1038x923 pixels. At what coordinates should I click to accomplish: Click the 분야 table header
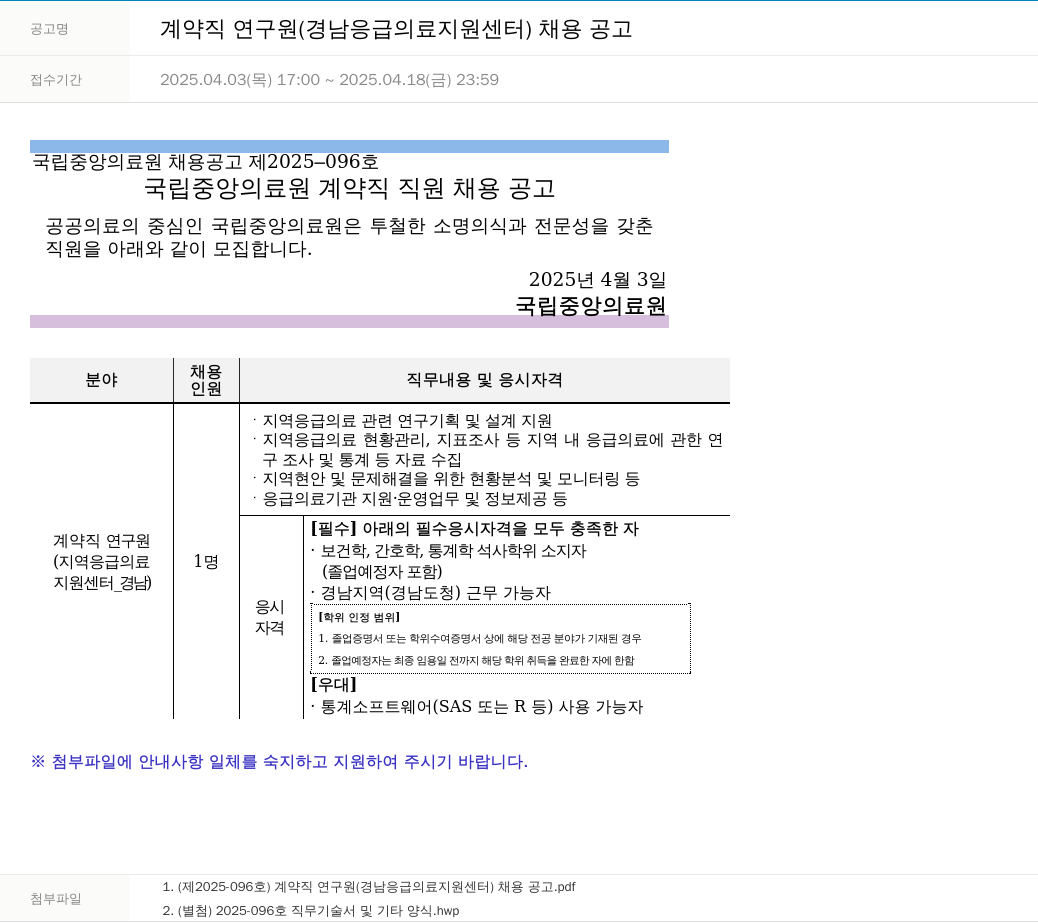(x=101, y=380)
